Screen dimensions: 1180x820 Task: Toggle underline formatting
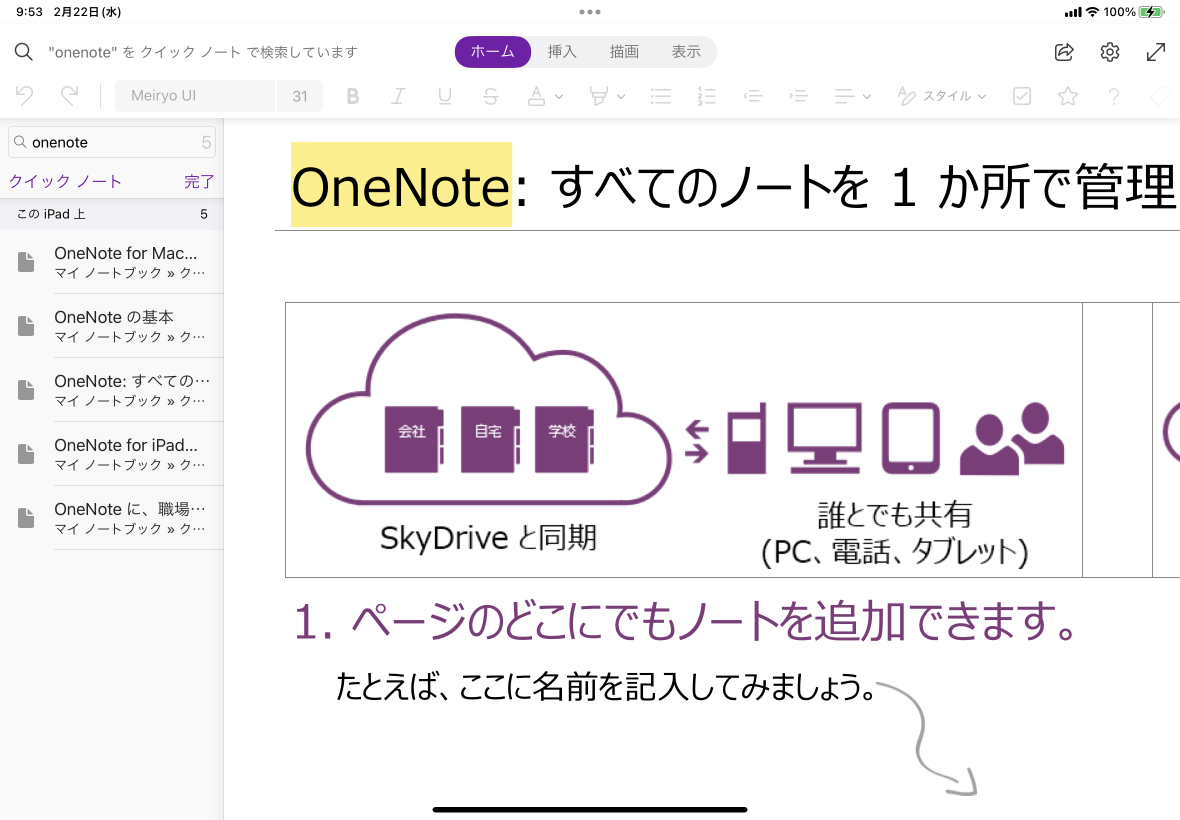click(x=445, y=96)
